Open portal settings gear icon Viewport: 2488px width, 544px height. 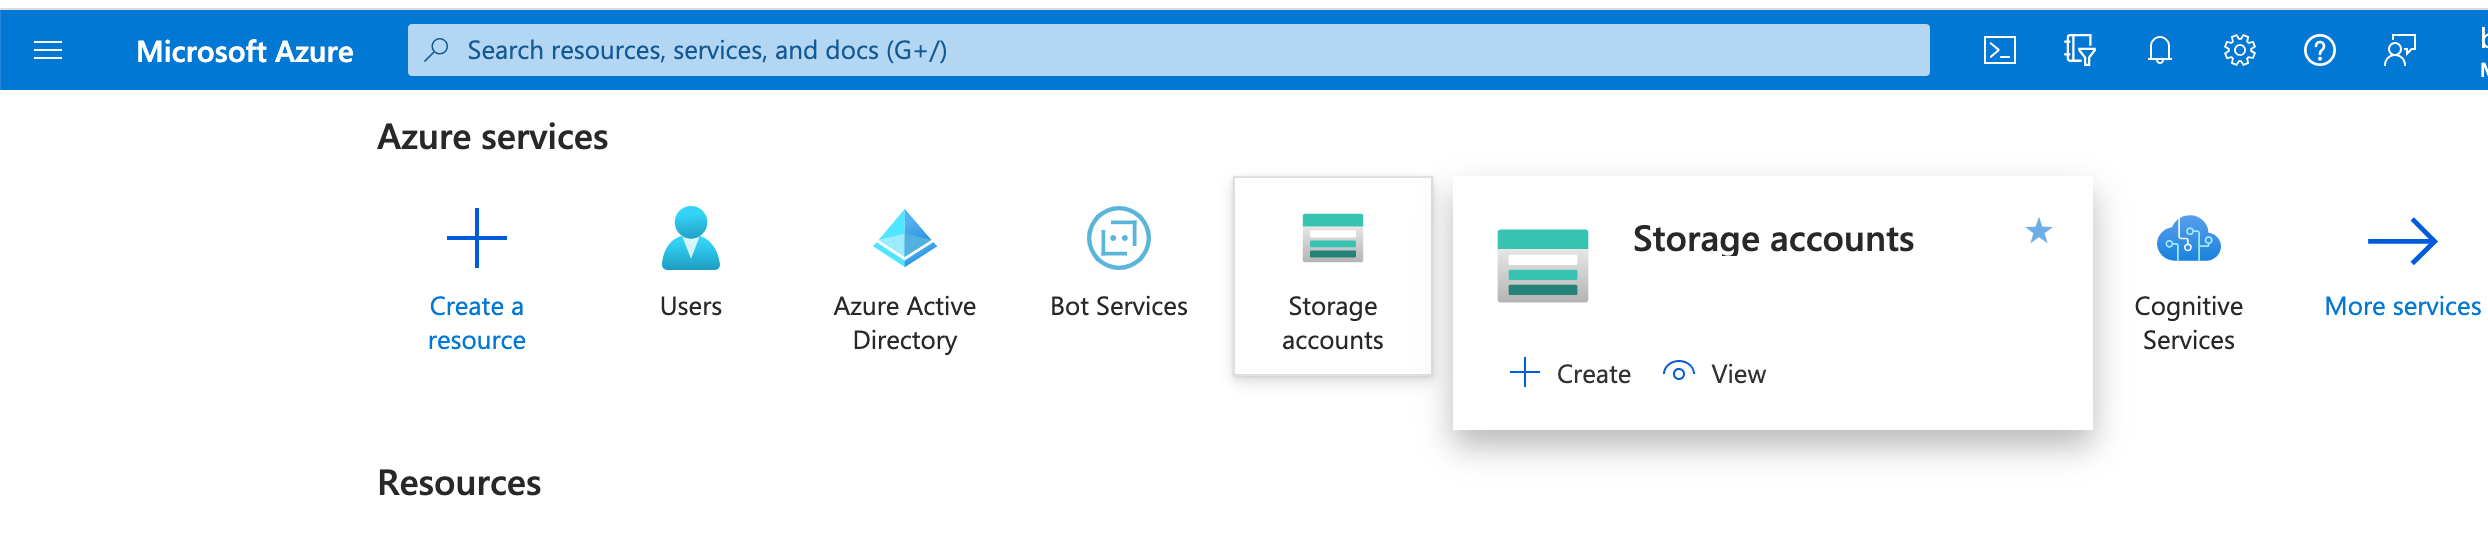pos(2239,50)
